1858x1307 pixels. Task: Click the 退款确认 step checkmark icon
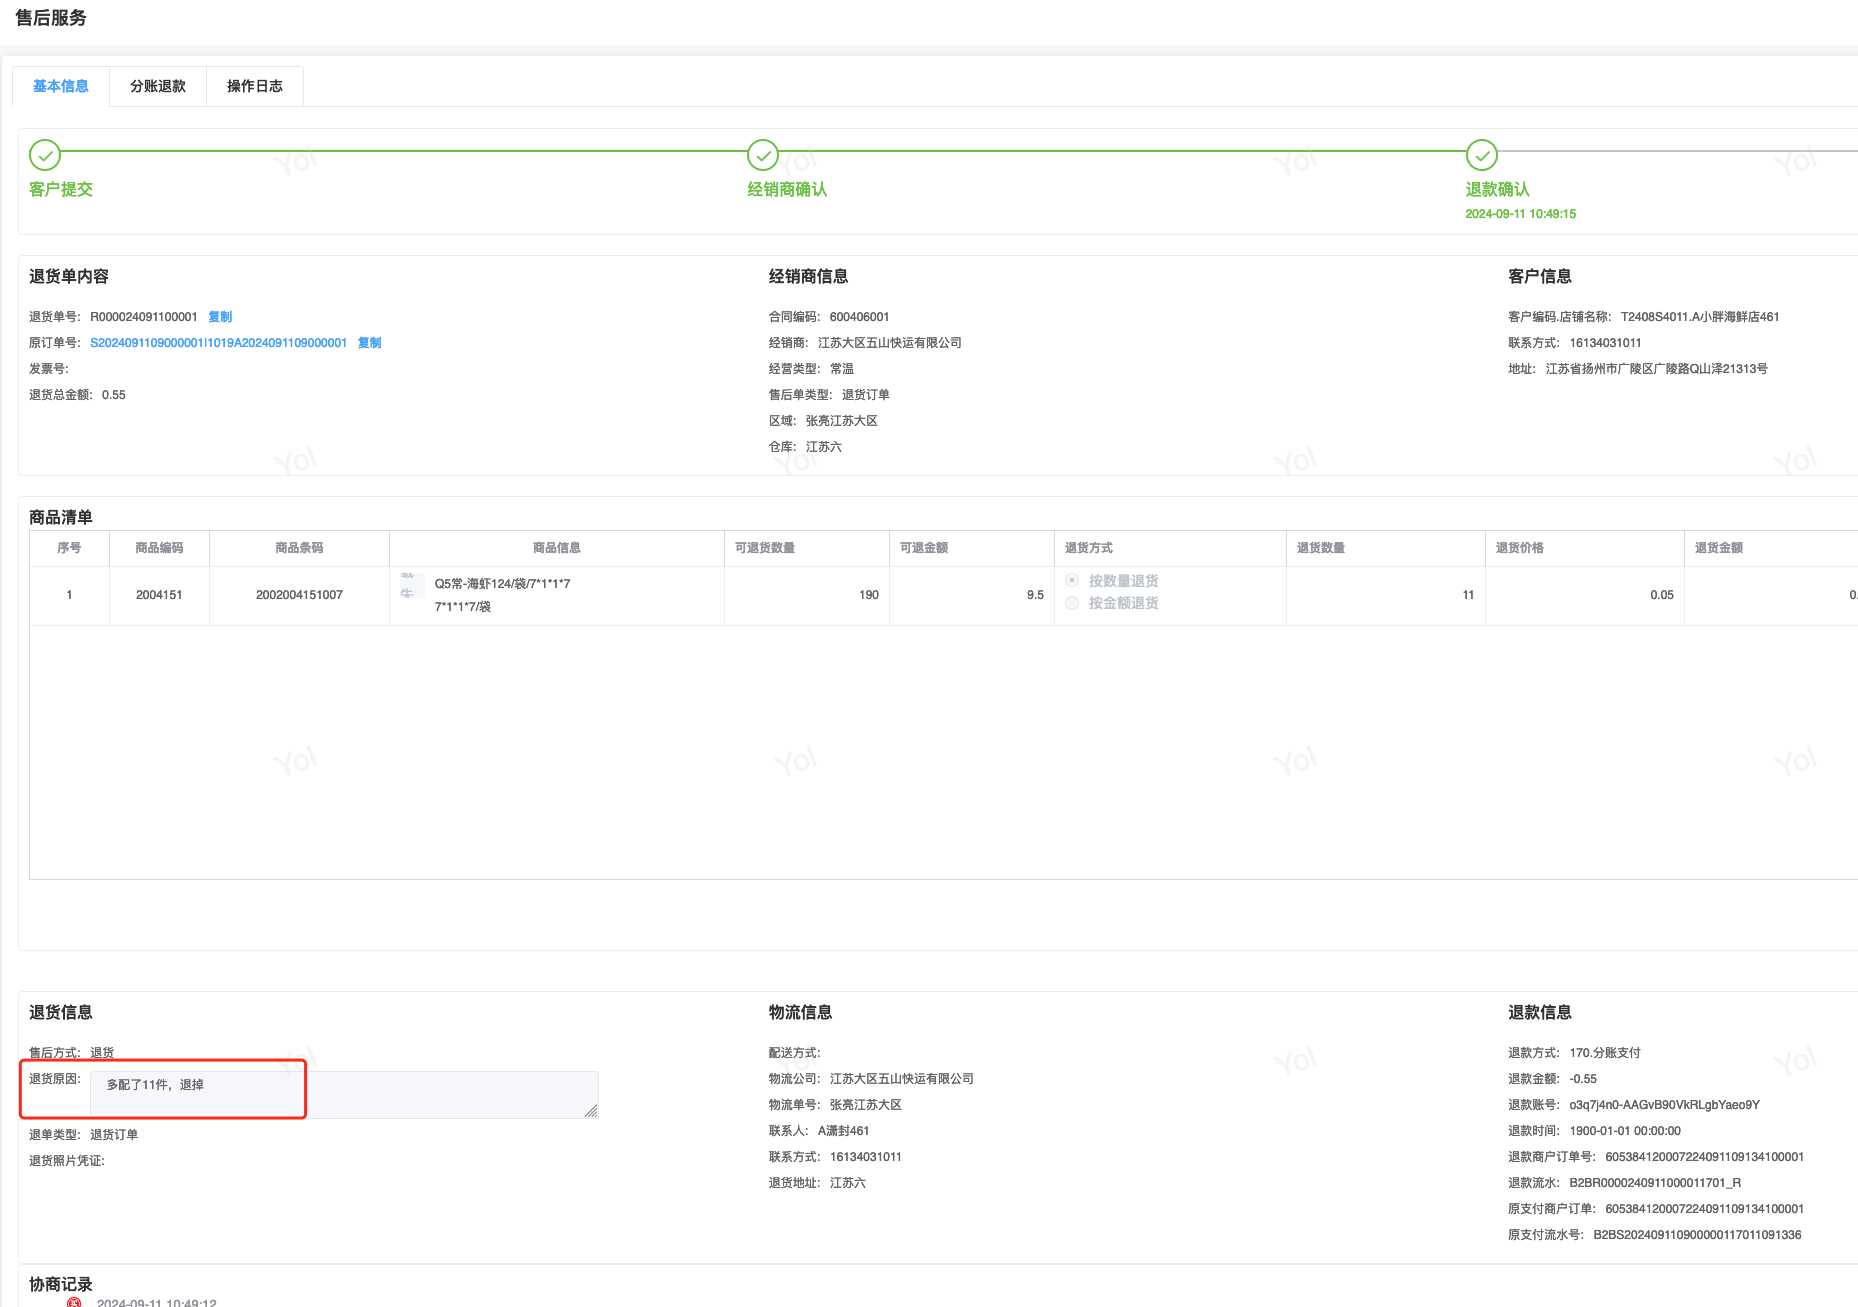point(1481,155)
